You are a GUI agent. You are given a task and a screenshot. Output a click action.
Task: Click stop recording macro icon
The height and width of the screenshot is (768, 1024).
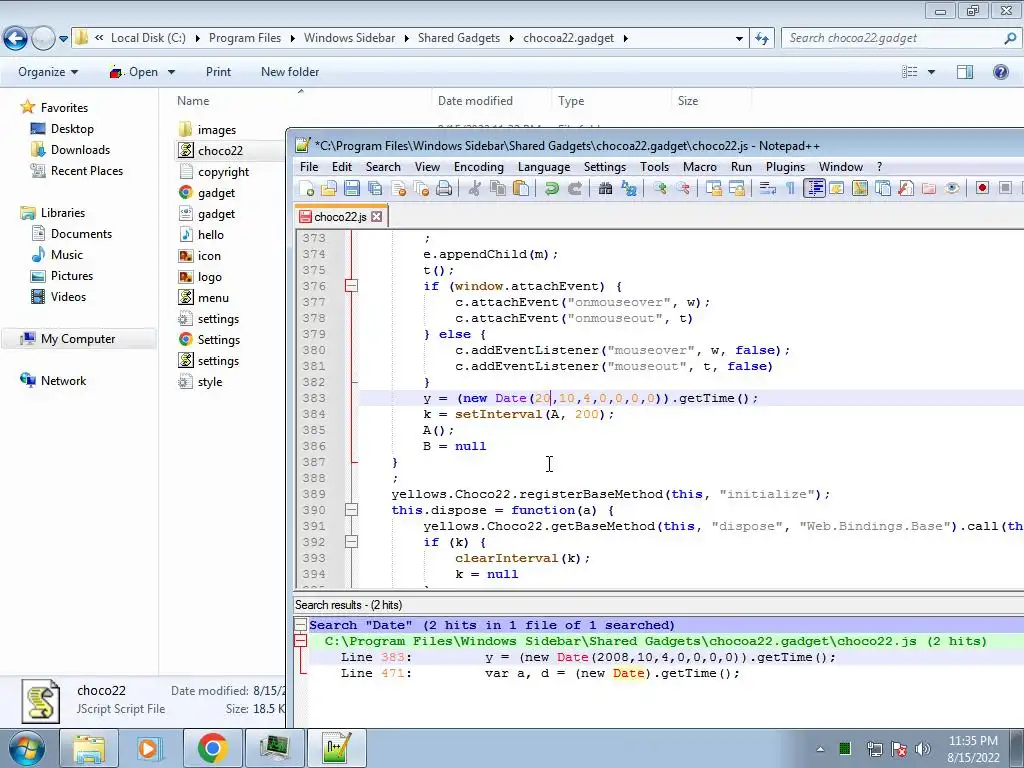pos(1006,189)
